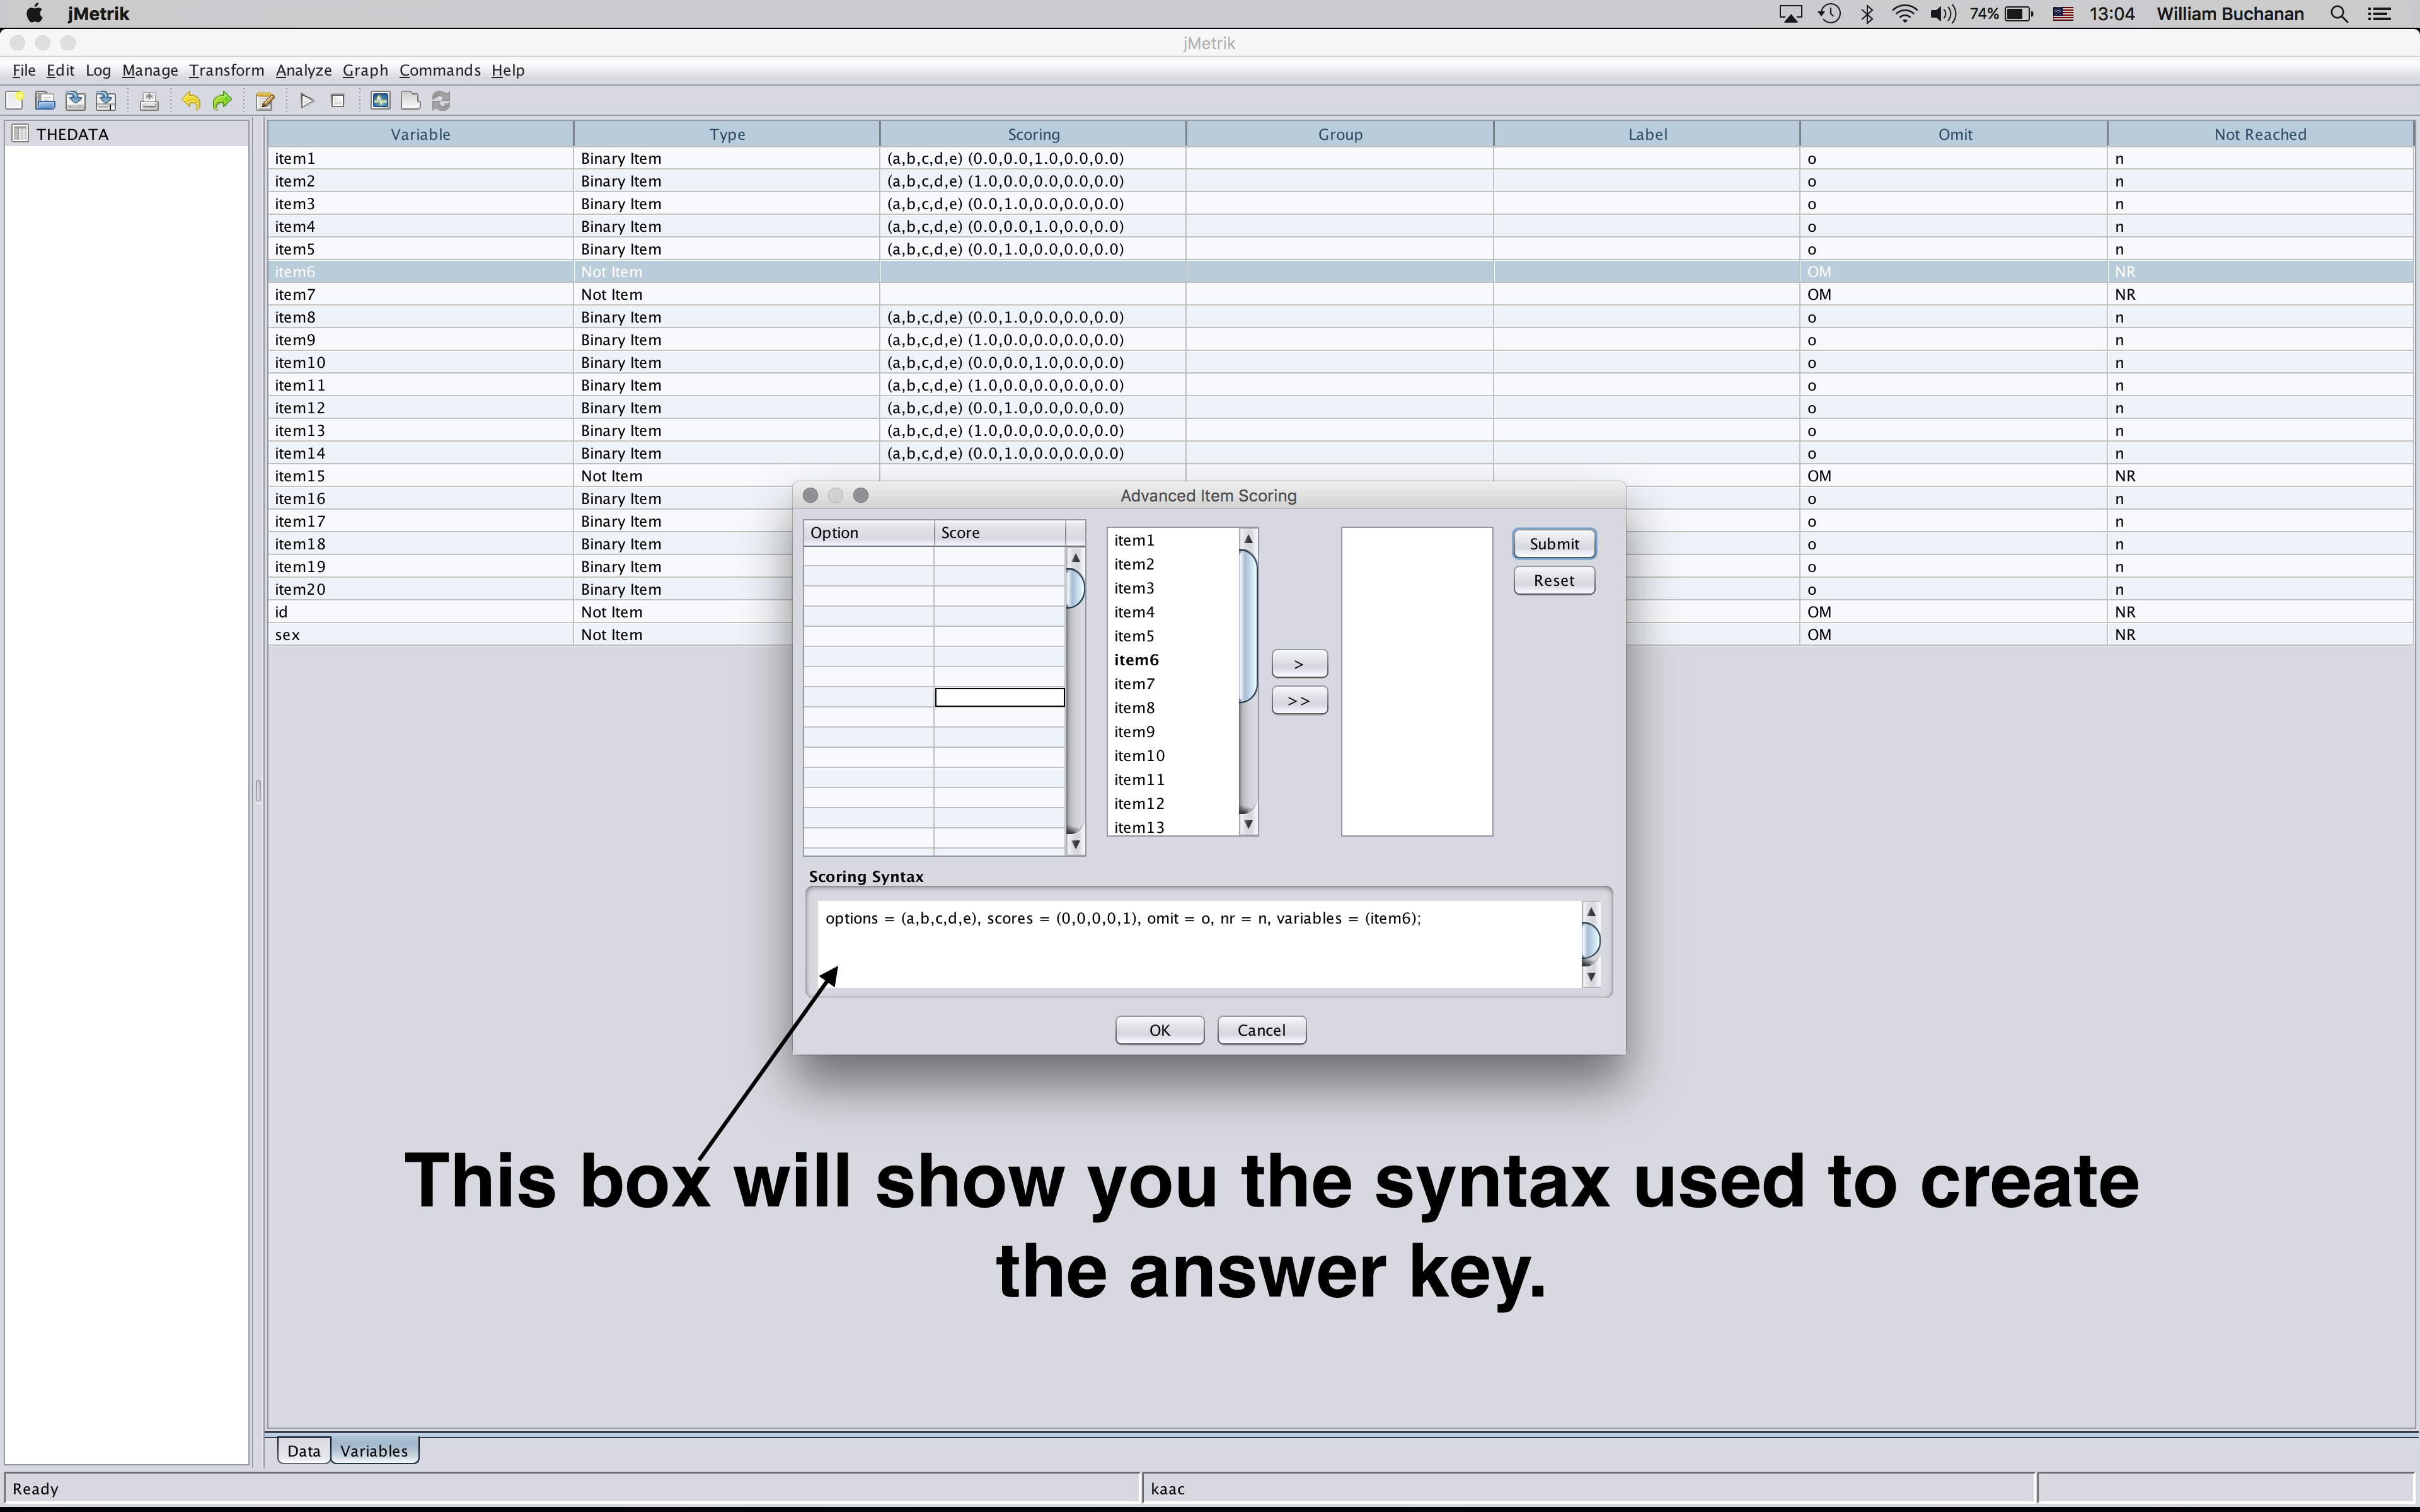Screen dimensions: 2420x1512
Task: Open the File menu
Action: pos(24,70)
